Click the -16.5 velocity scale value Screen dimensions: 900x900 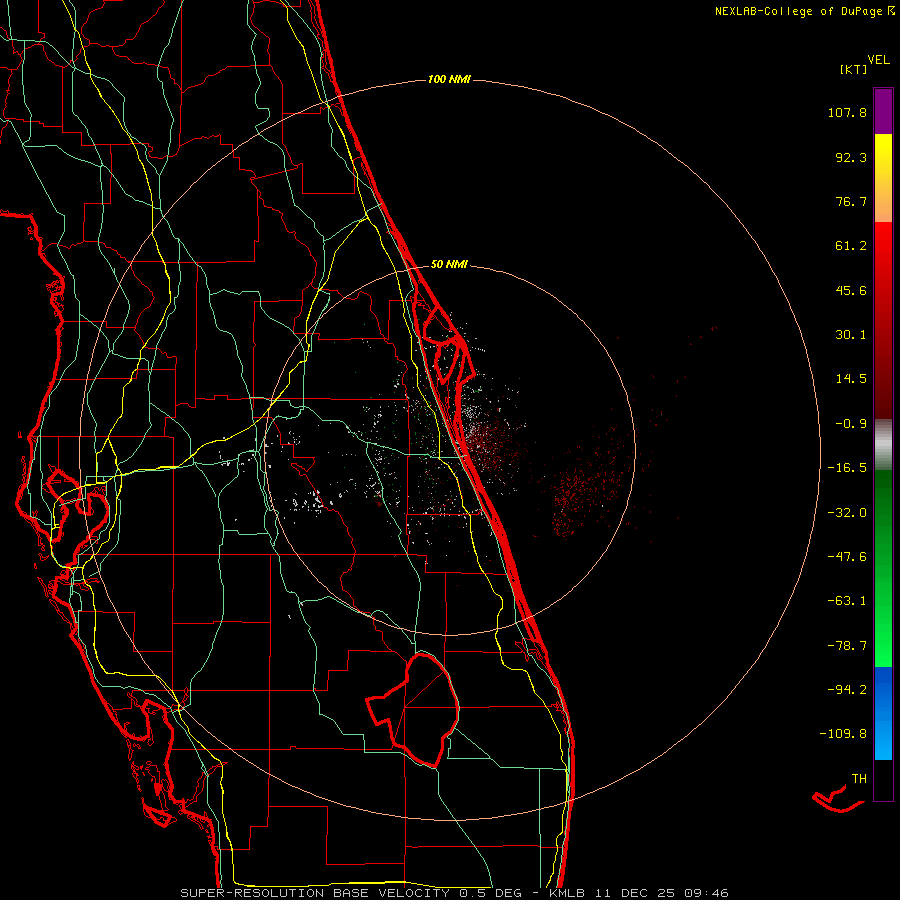pos(847,468)
